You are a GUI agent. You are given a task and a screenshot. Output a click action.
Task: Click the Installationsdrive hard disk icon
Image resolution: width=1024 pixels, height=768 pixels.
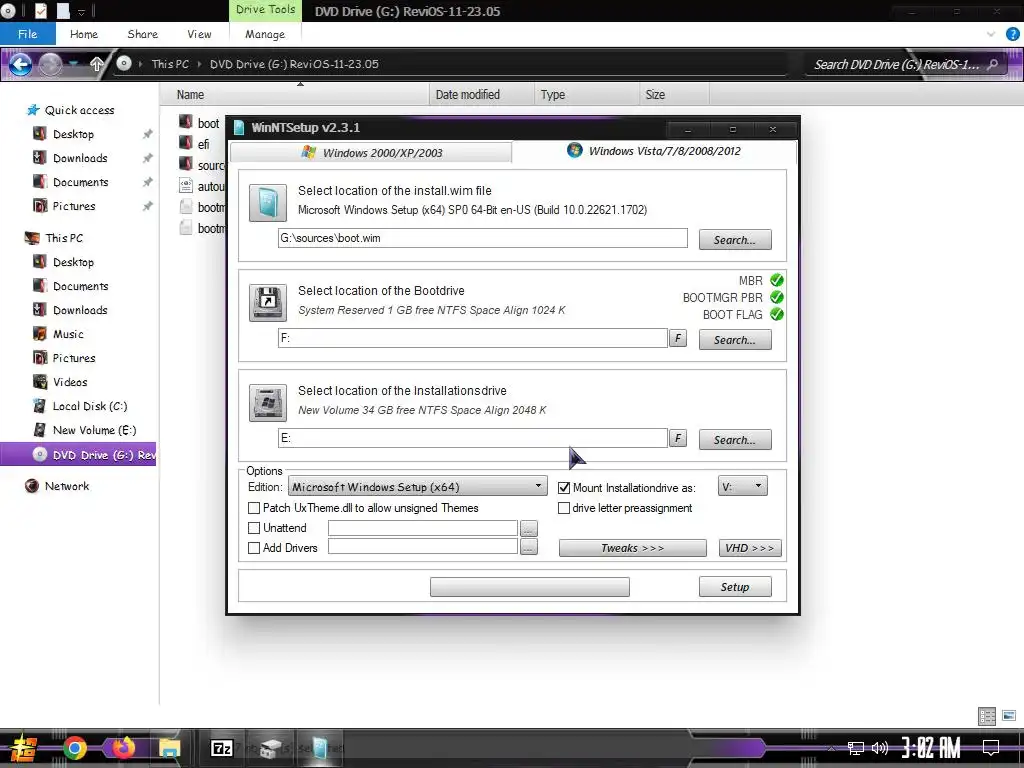tap(268, 403)
